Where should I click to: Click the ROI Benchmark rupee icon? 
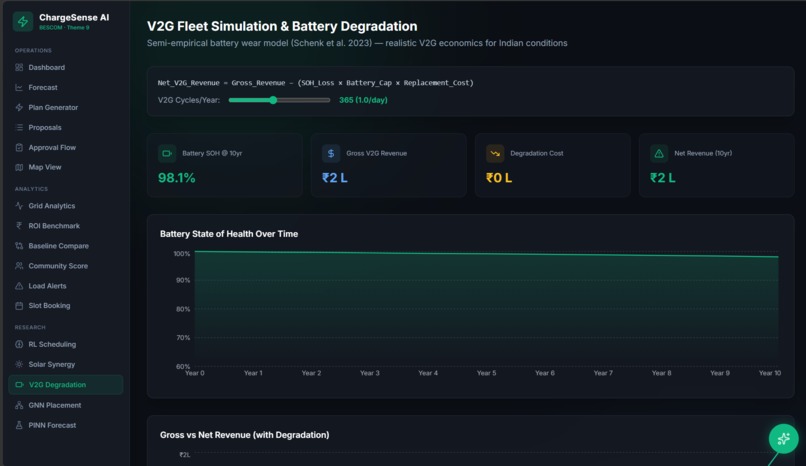tap(19, 226)
